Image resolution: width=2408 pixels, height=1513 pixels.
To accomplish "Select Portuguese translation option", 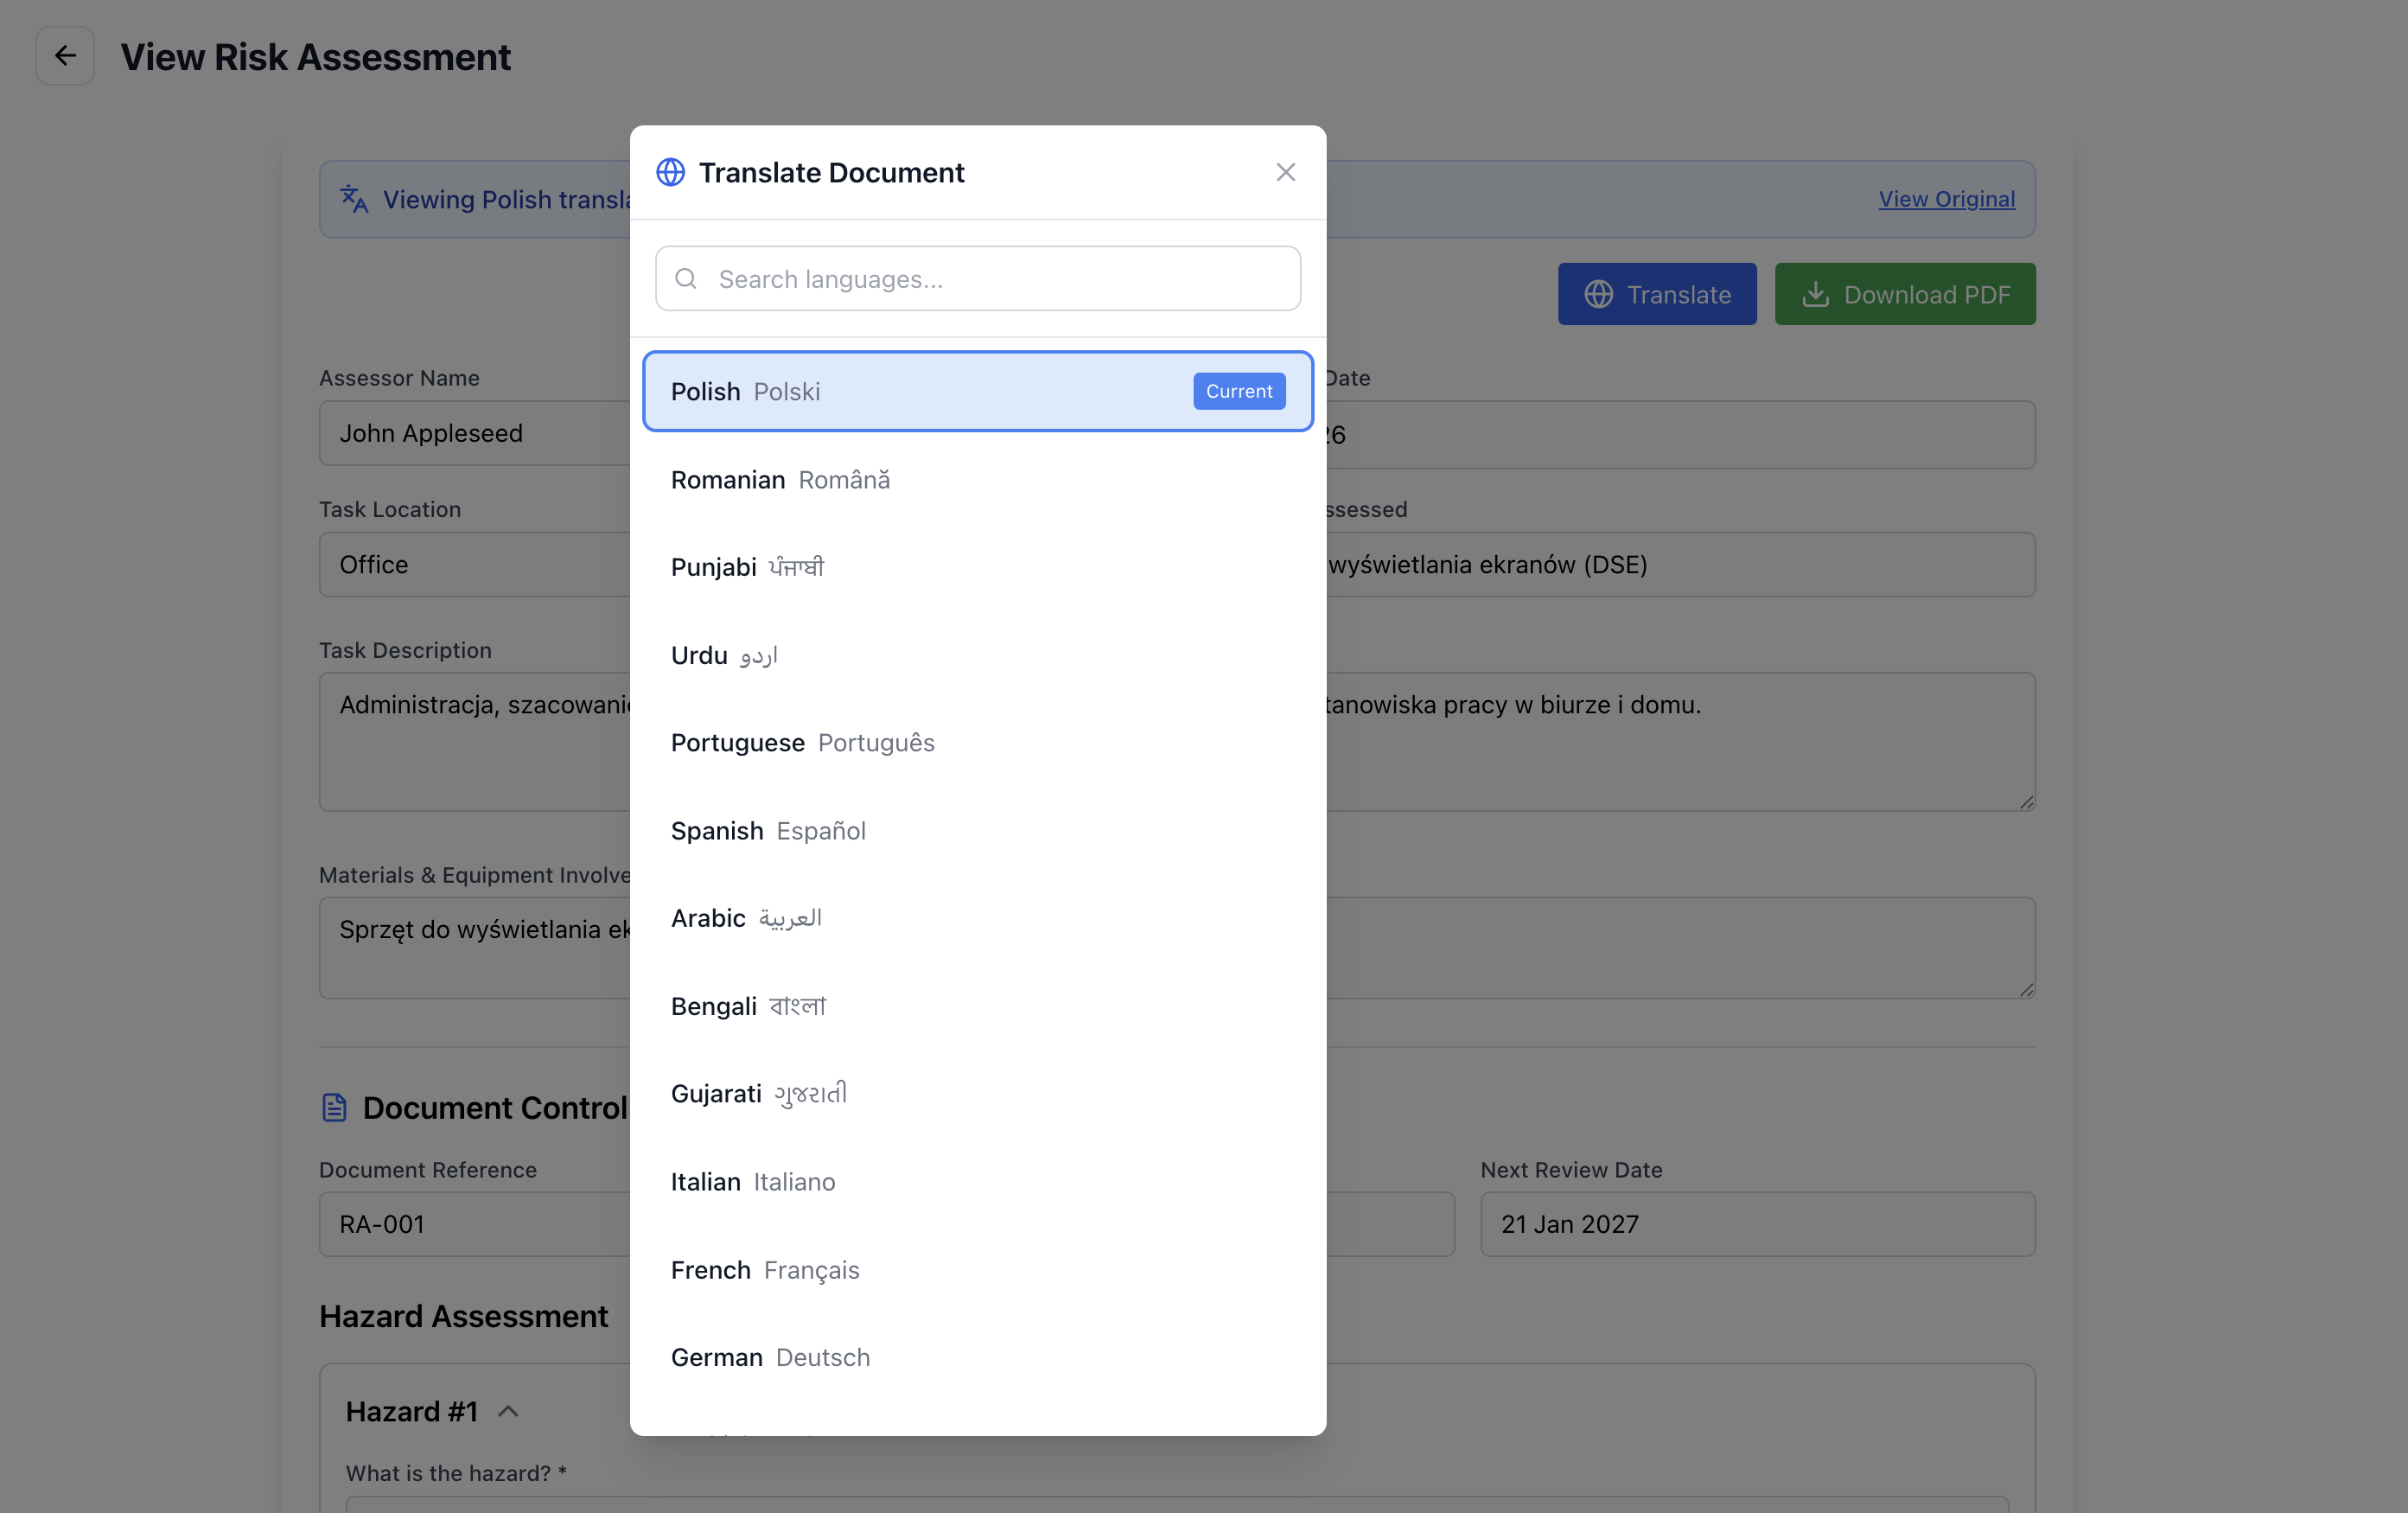I will pyautogui.click(x=977, y=743).
